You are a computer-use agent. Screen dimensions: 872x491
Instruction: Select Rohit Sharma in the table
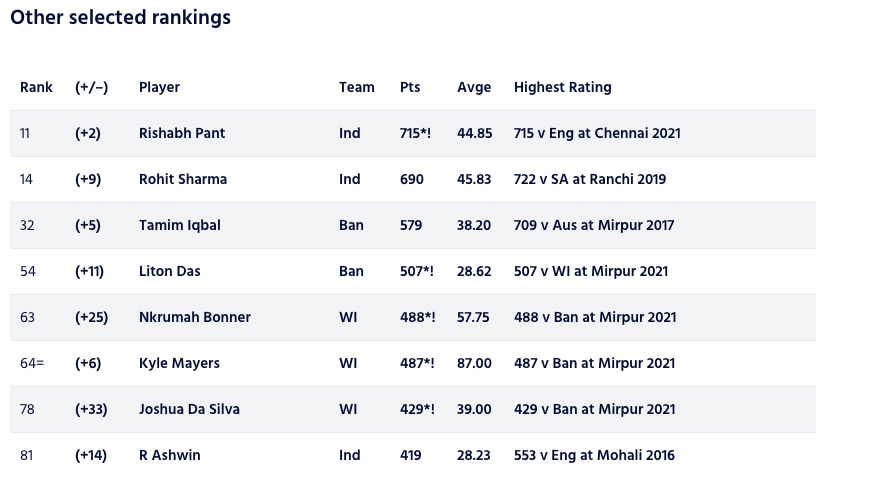click(x=183, y=179)
